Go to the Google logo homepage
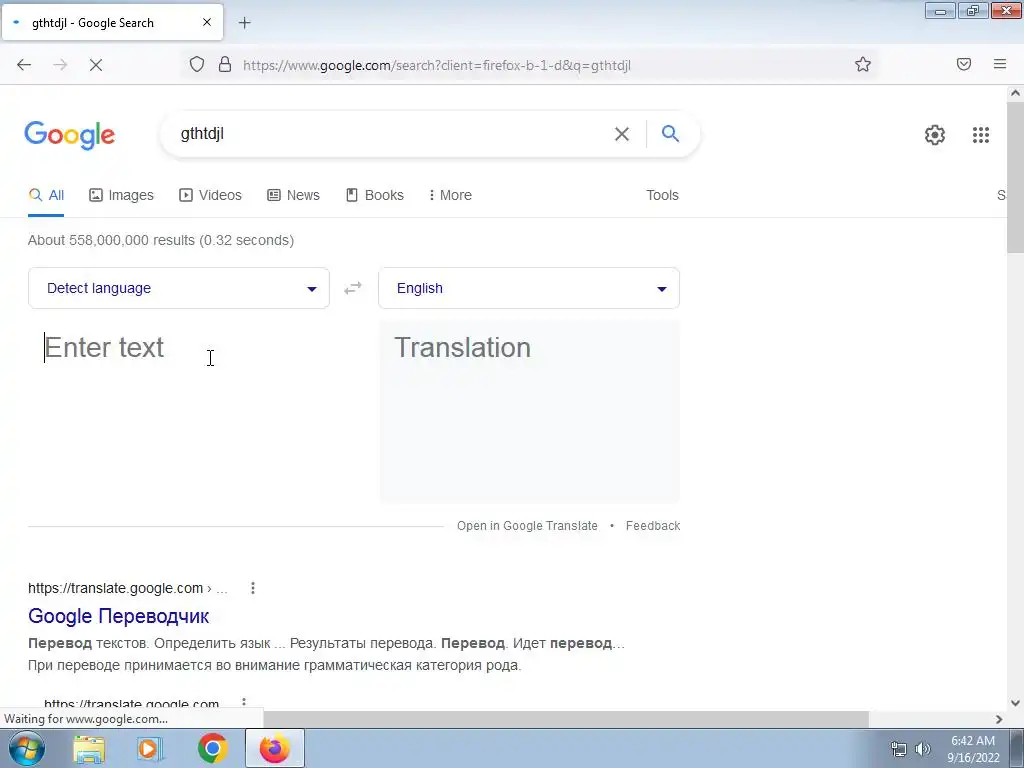This screenshot has width=1024, height=768. point(70,135)
